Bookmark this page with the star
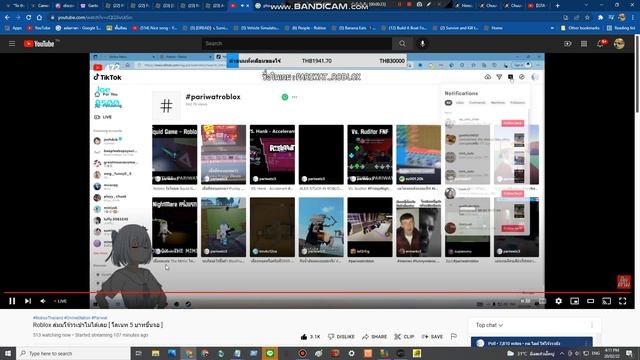Viewport: 640px width, 360px height. [587, 18]
